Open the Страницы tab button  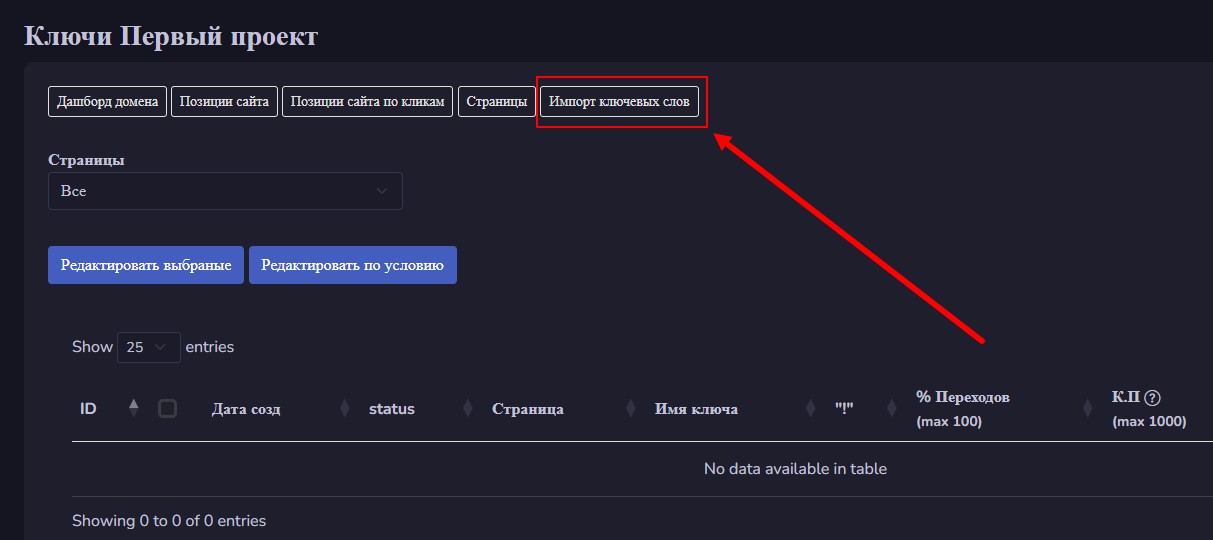496,102
